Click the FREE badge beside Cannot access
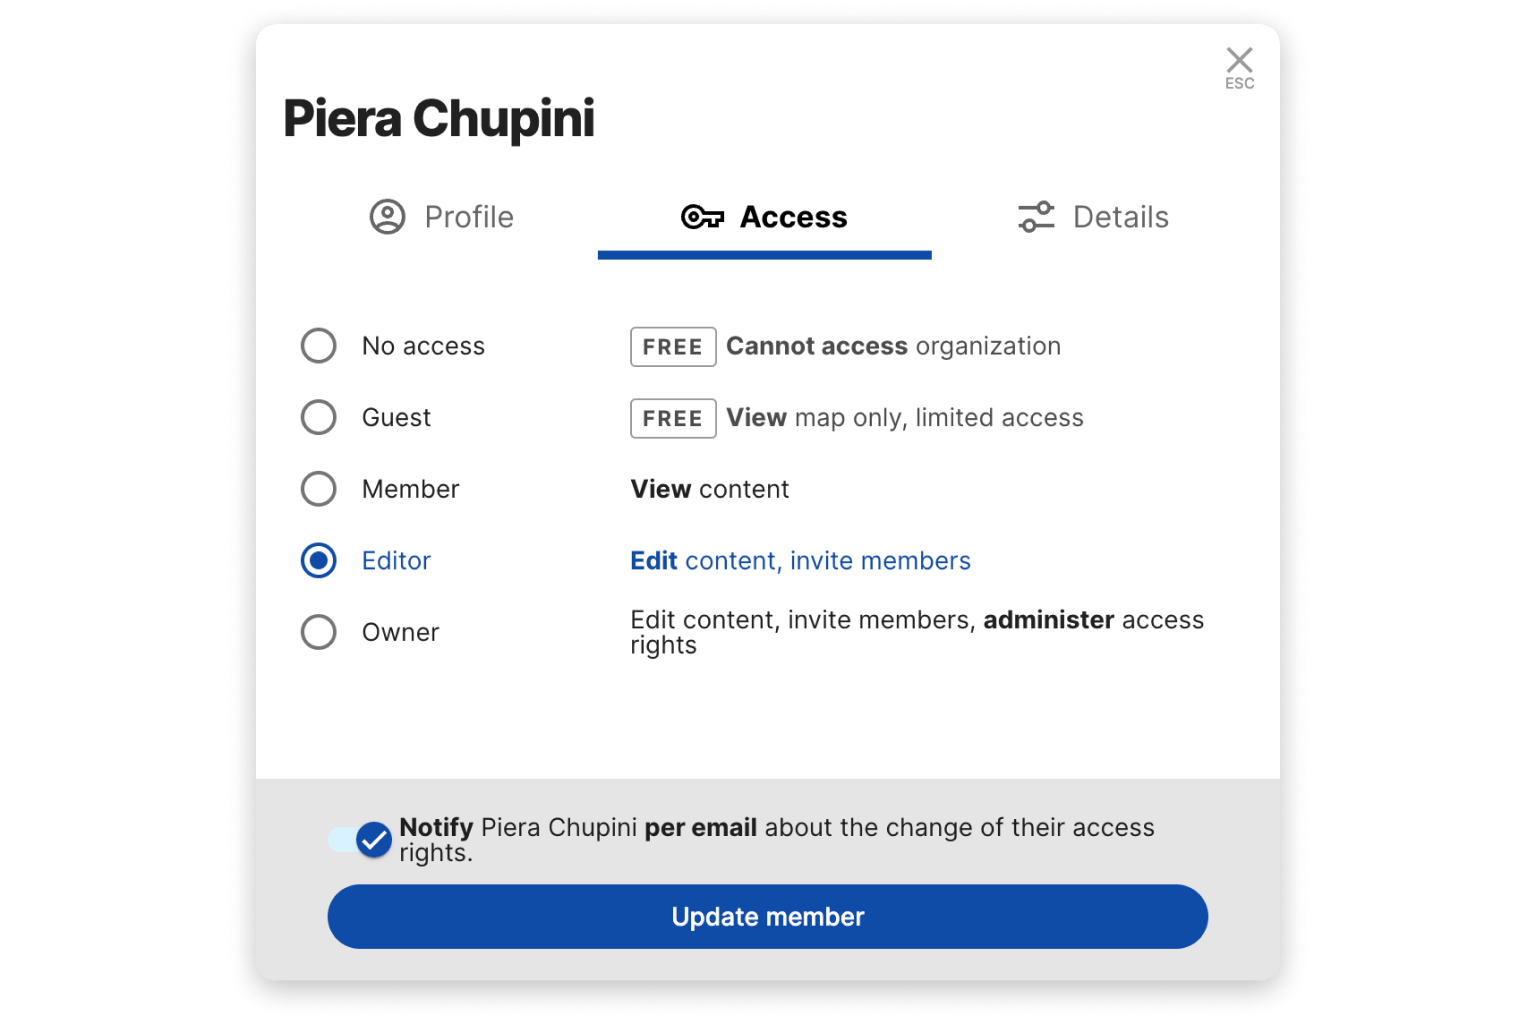 (x=673, y=347)
